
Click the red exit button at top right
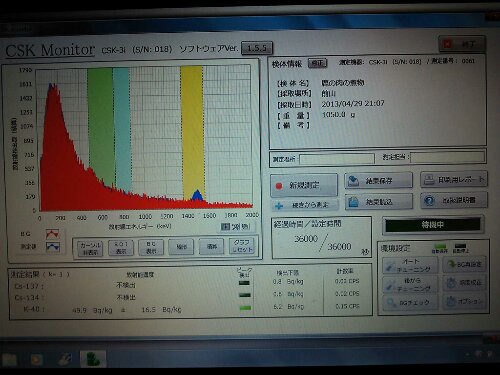(462, 44)
